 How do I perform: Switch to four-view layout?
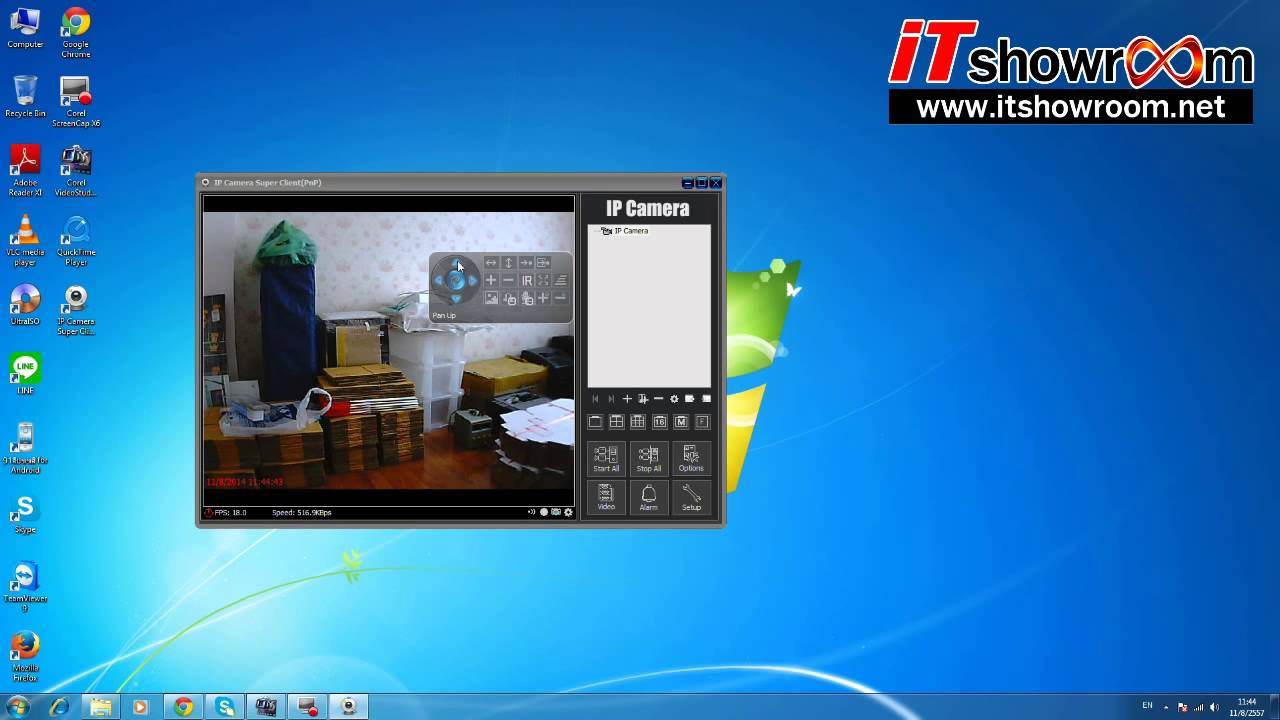coord(616,422)
